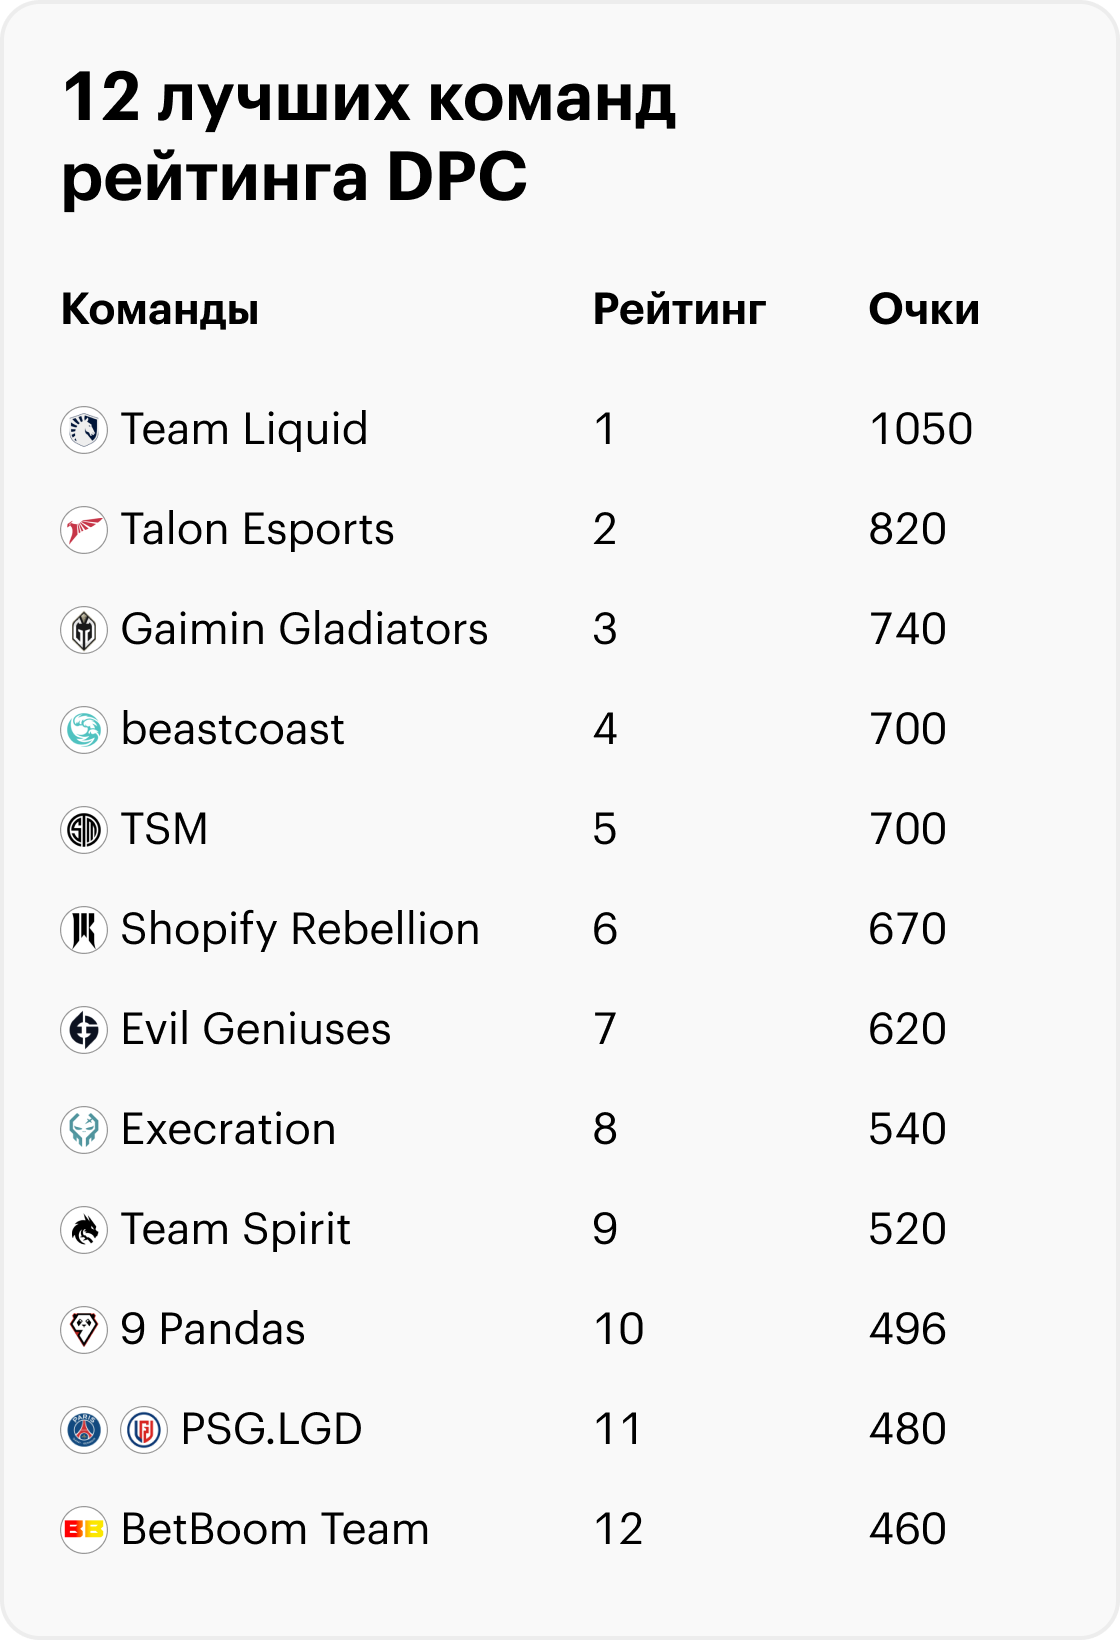The image size is (1120, 1640).
Task: Click the Team Liquid team name
Action: click(x=245, y=430)
